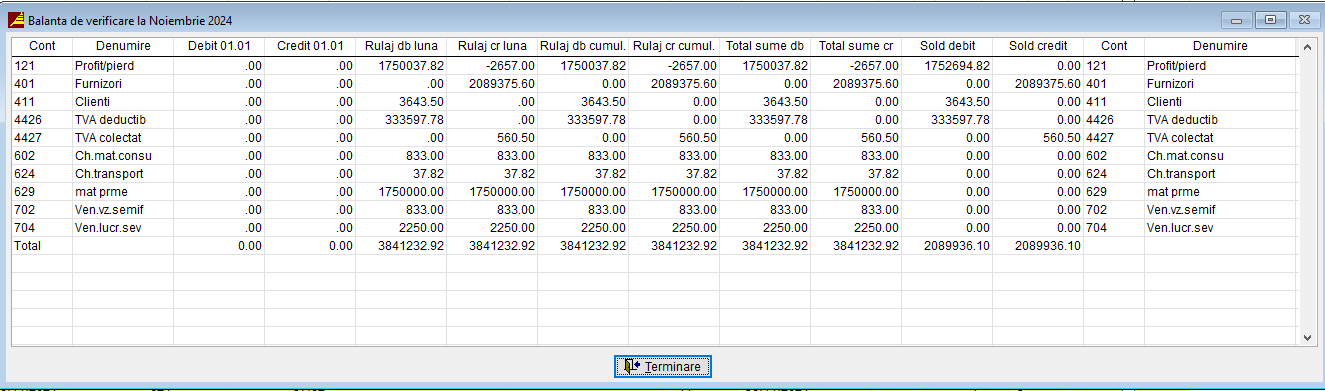Click the Credit 01.01 column header
The height and width of the screenshot is (391, 1325).
[x=310, y=46]
